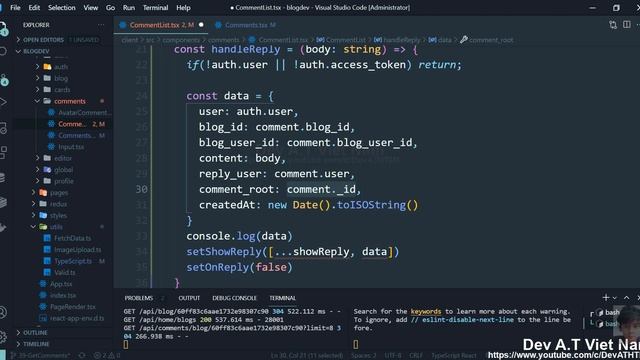Open FetchData.ts in explorer
The image size is (640, 360).
coord(67,238)
